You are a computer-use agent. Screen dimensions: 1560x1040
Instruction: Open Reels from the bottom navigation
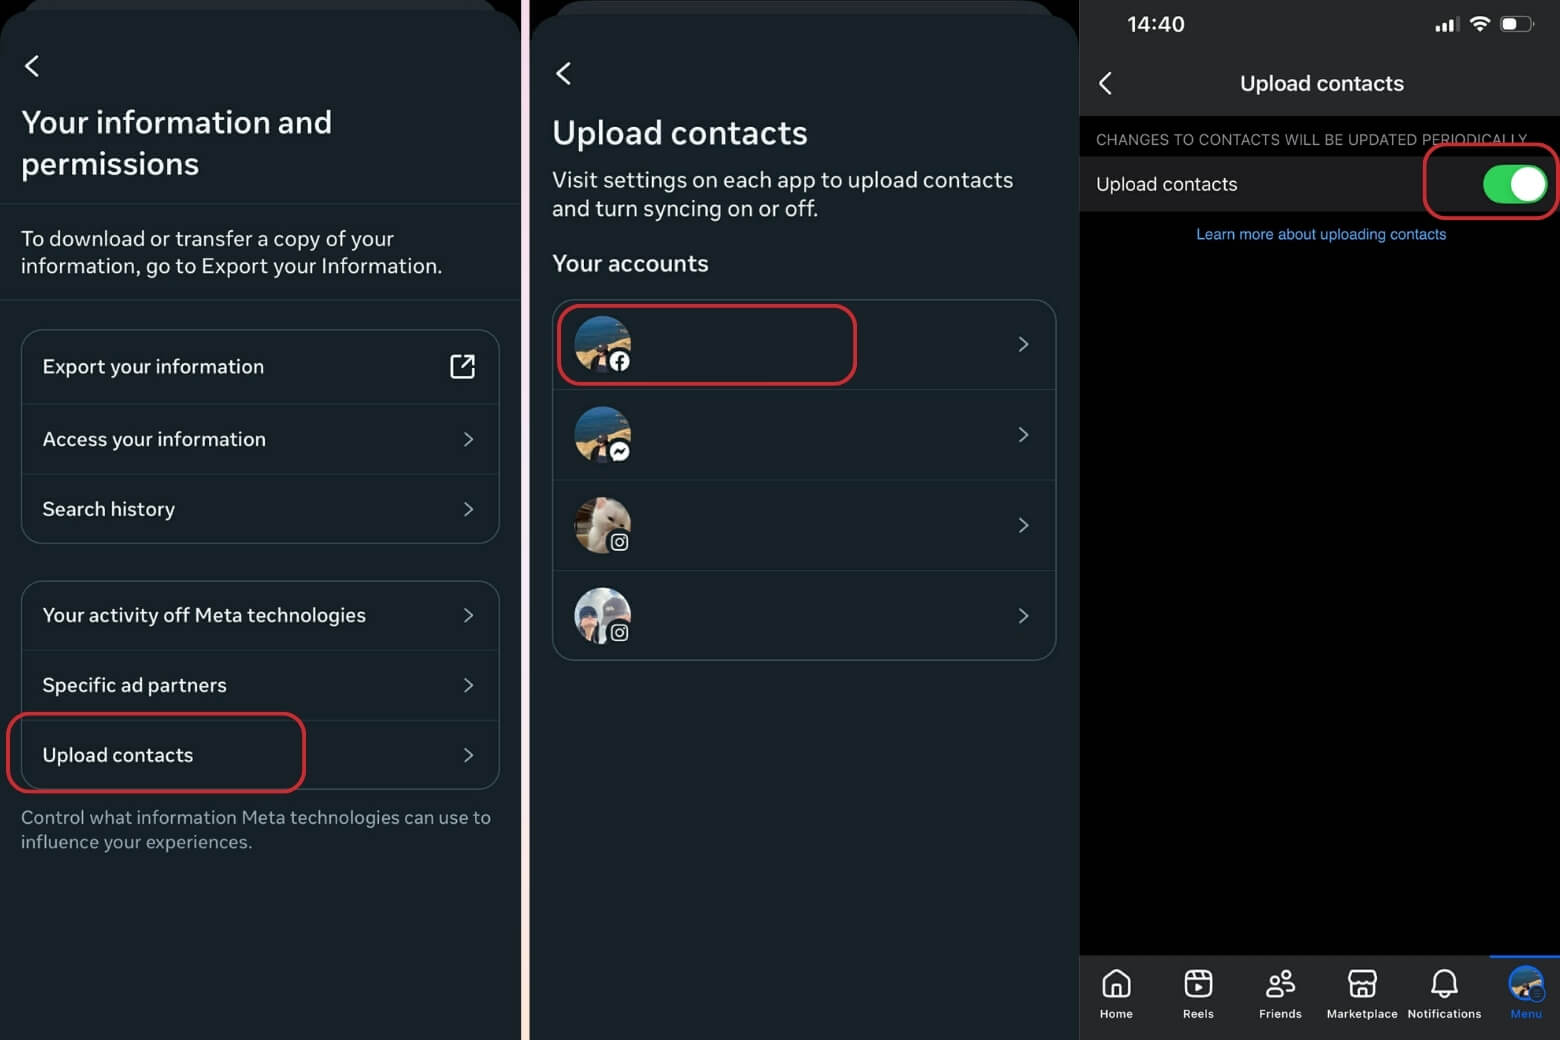click(1198, 993)
